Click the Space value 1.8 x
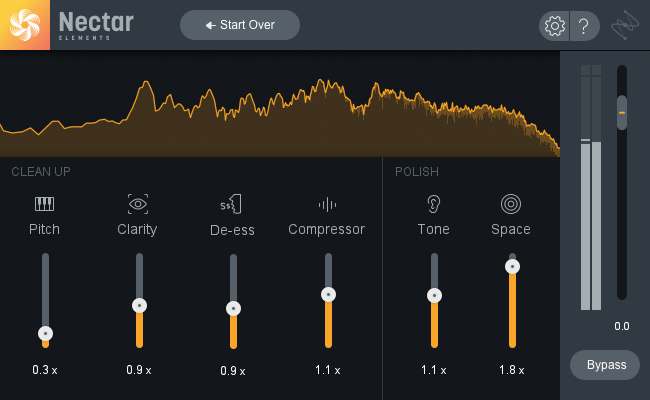650x400 pixels. tap(512, 370)
